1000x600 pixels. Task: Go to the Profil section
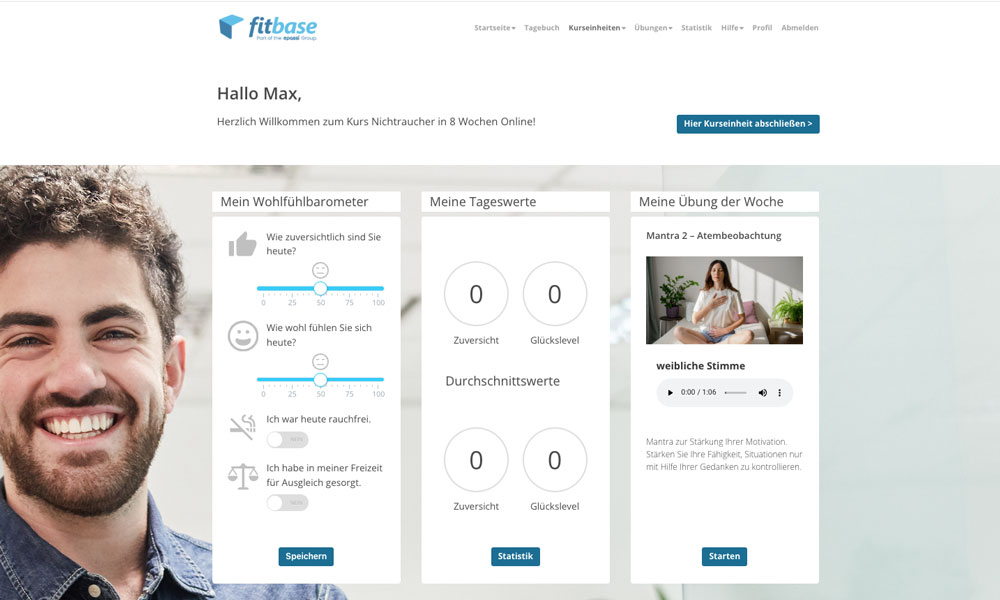pyautogui.click(x=762, y=27)
